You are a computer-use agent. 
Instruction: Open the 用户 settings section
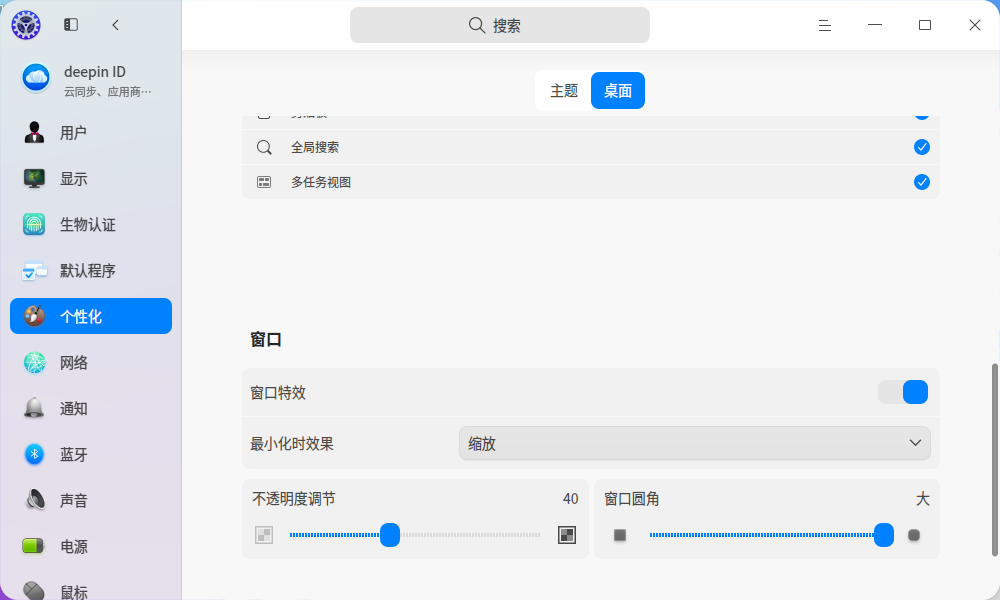(x=91, y=133)
